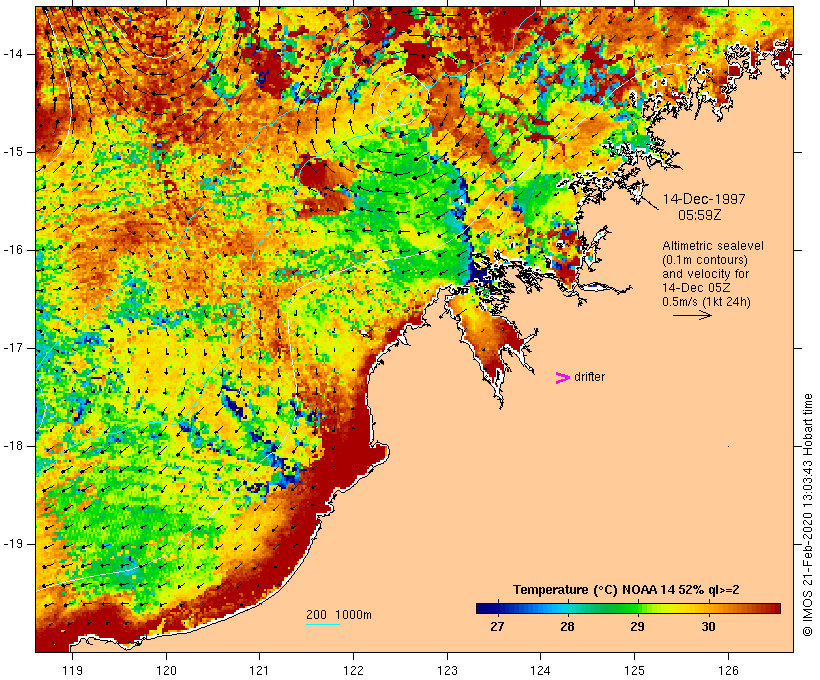
Task: Click 'Altimetric sealevel' caption line
Action: coord(713,246)
